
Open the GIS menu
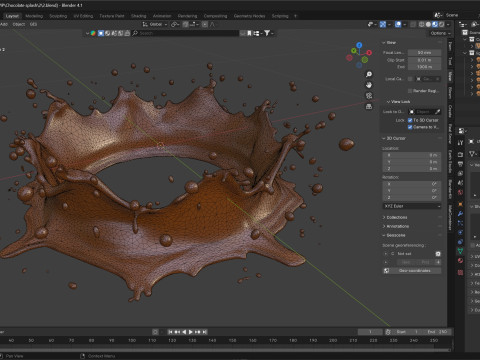[33, 24]
